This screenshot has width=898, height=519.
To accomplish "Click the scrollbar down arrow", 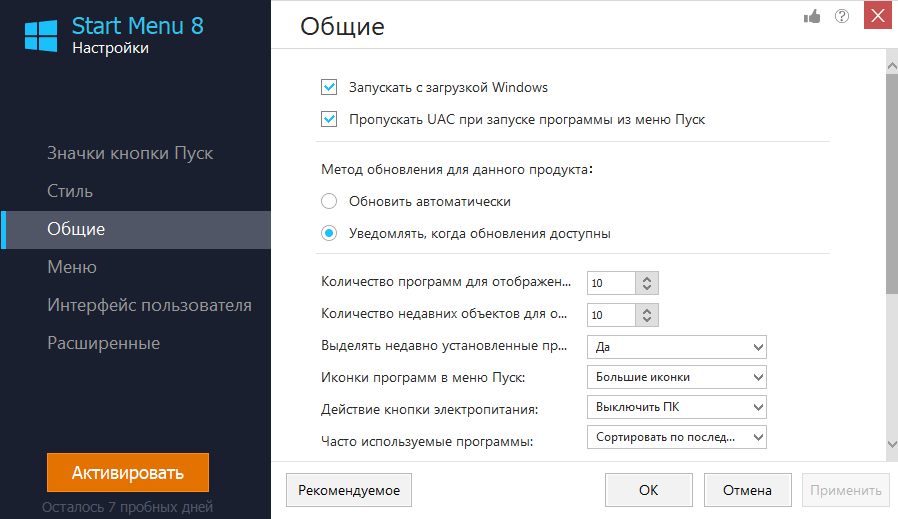I will pos(892,444).
